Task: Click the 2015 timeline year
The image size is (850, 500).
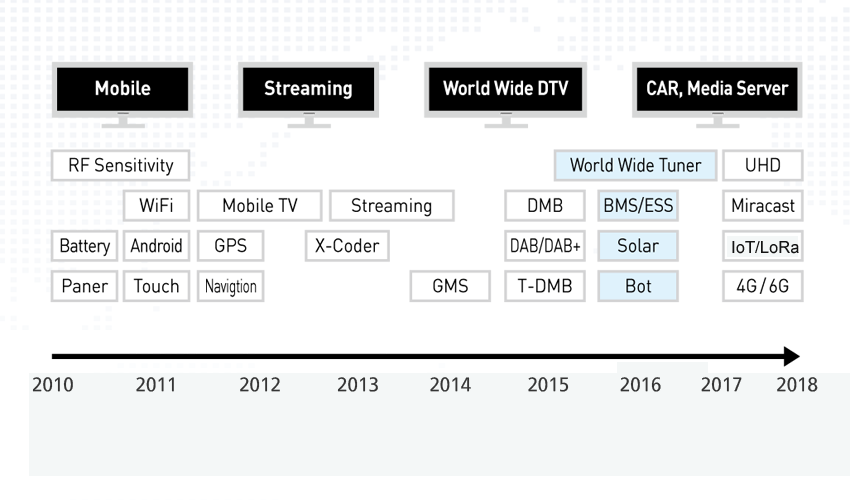Action: point(548,384)
